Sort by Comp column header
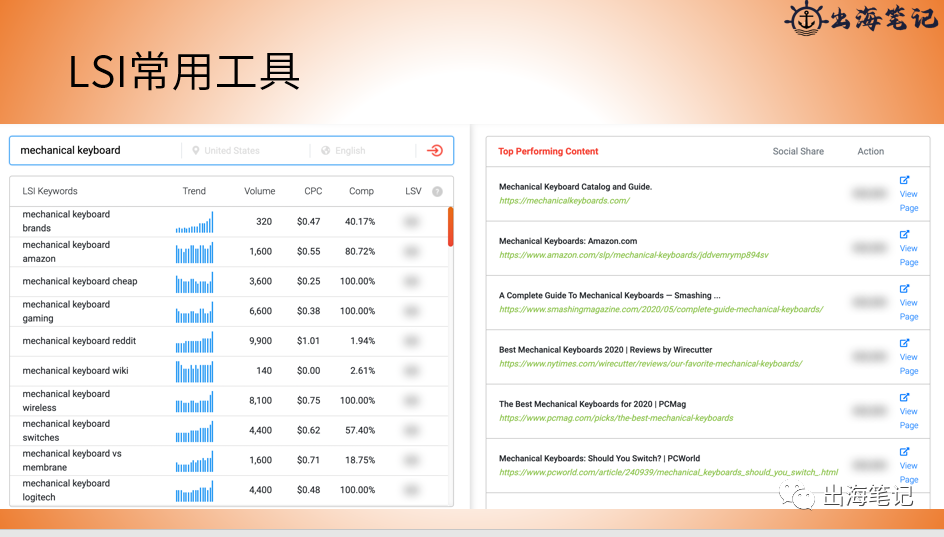 [361, 191]
